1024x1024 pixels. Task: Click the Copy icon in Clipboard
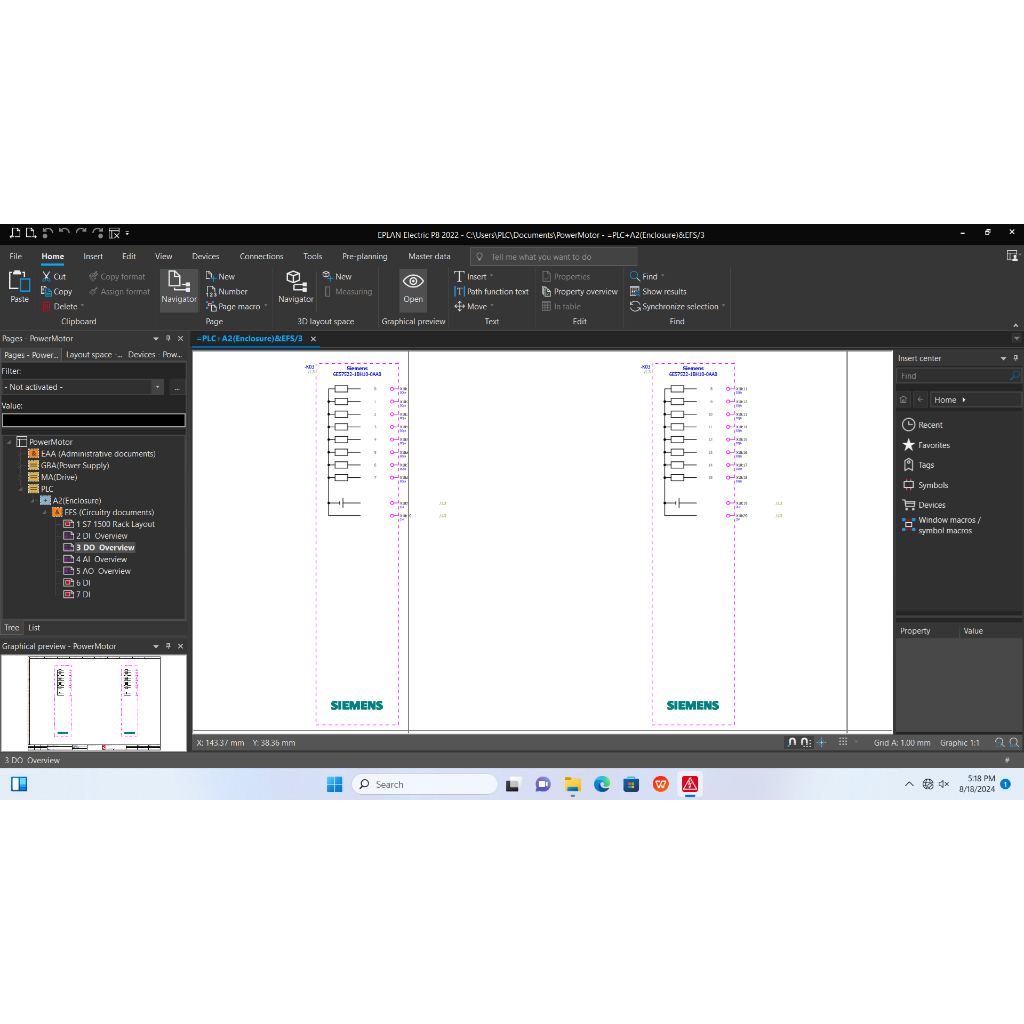[x=46, y=291]
